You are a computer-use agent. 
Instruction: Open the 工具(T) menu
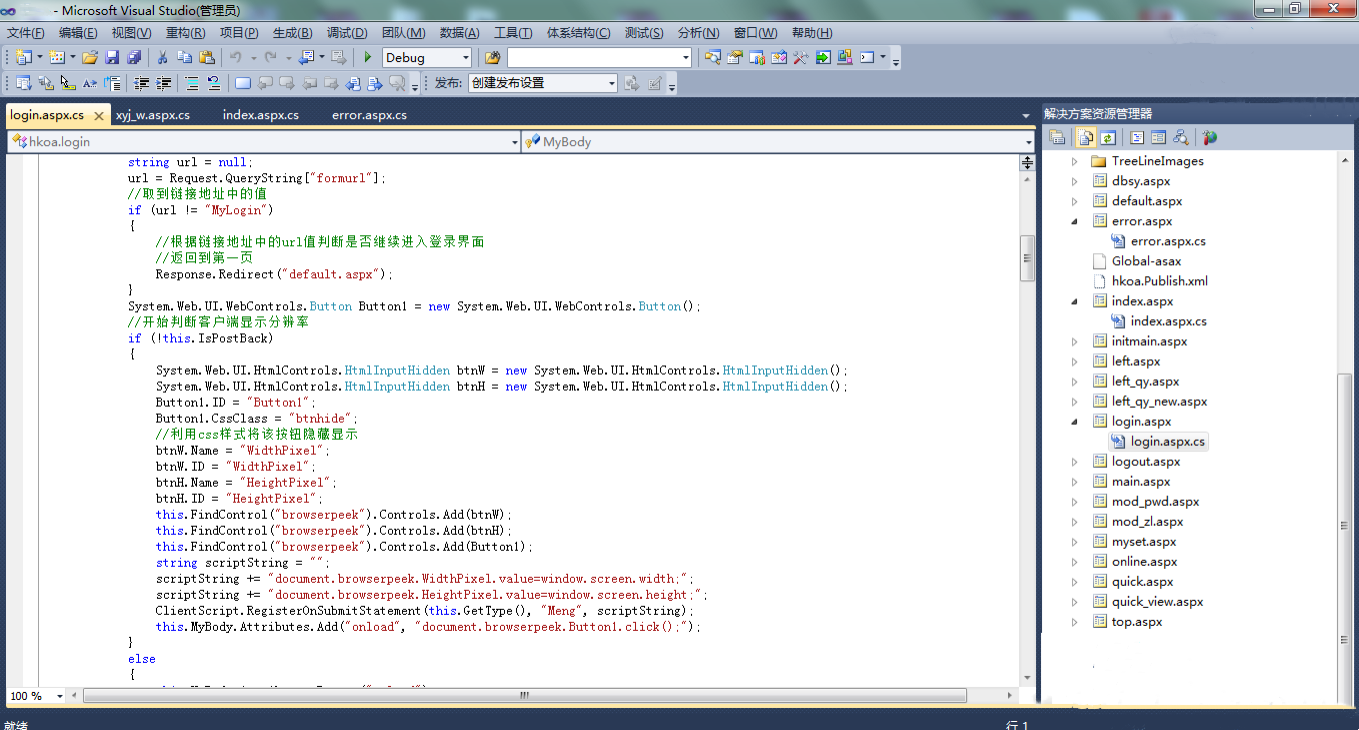click(x=513, y=33)
